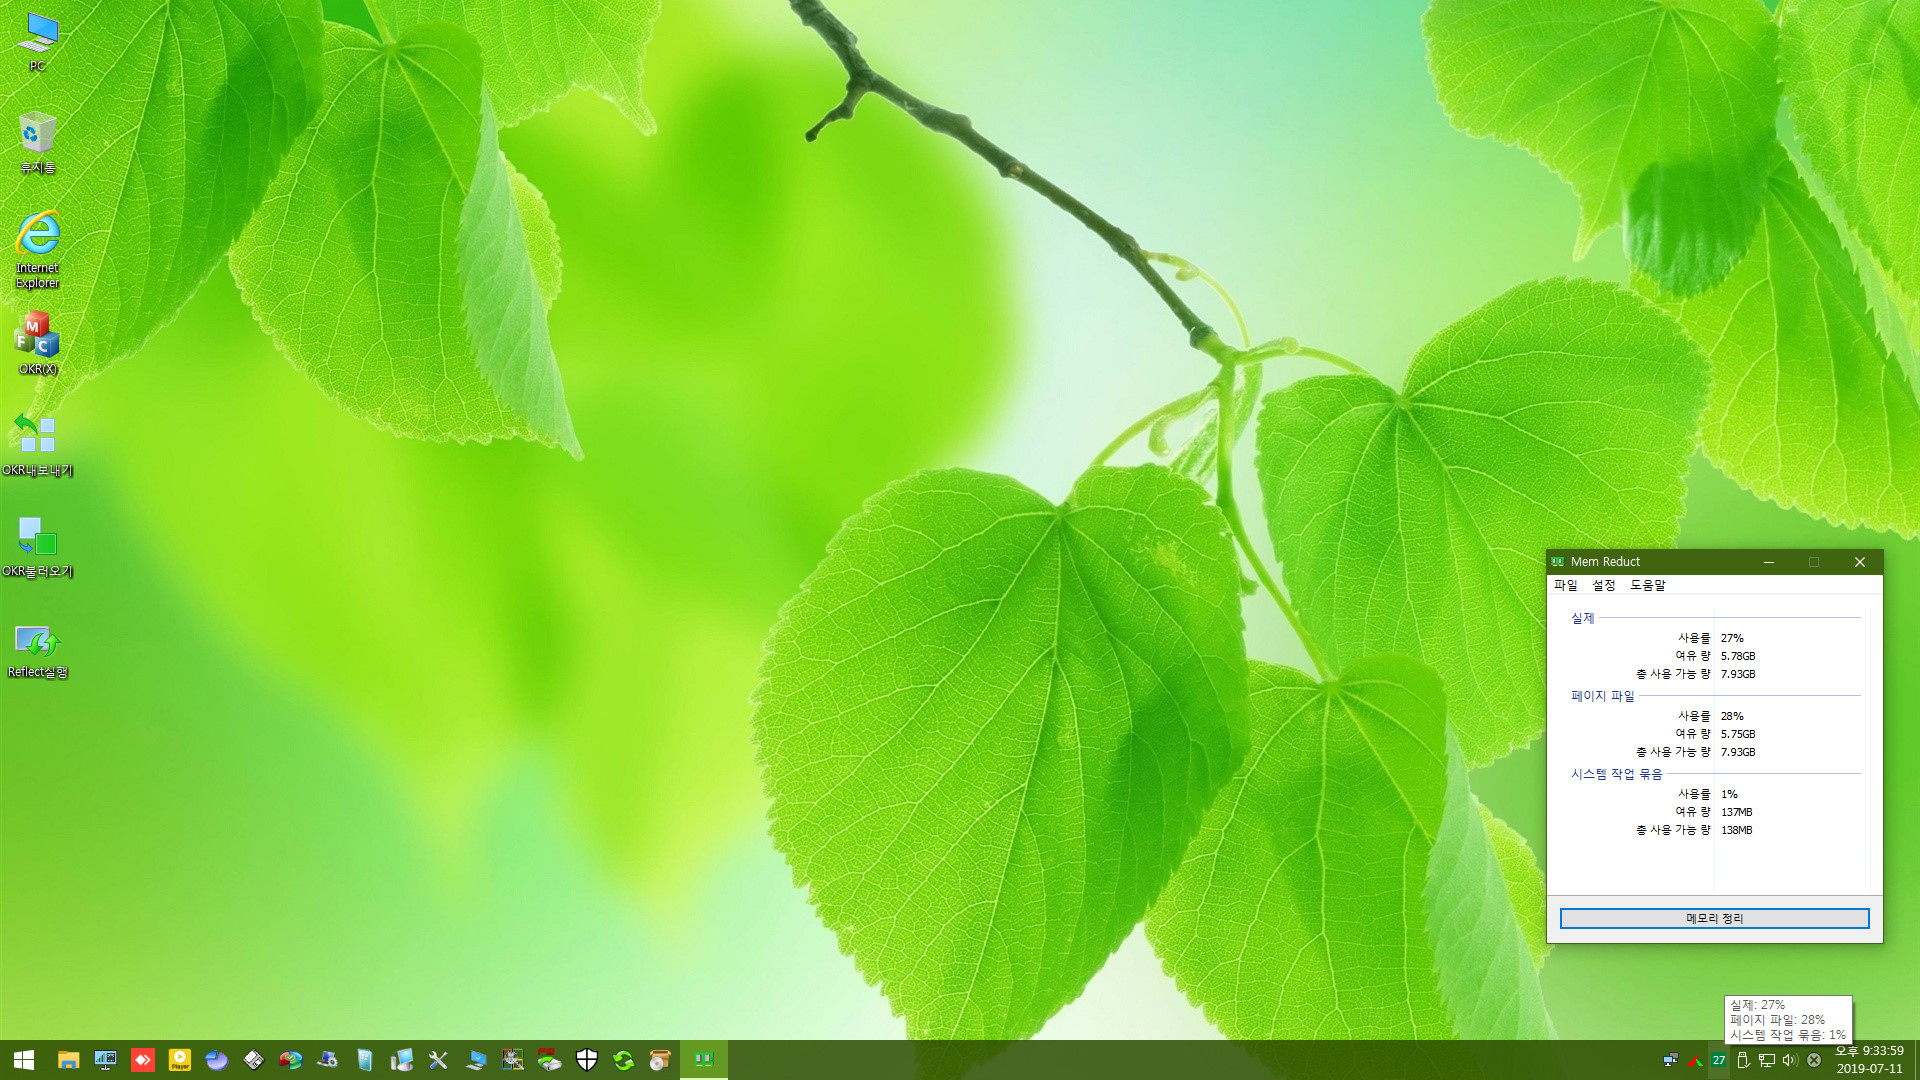
Task: Open the Windows Start menu
Action: [x=24, y=1060]
